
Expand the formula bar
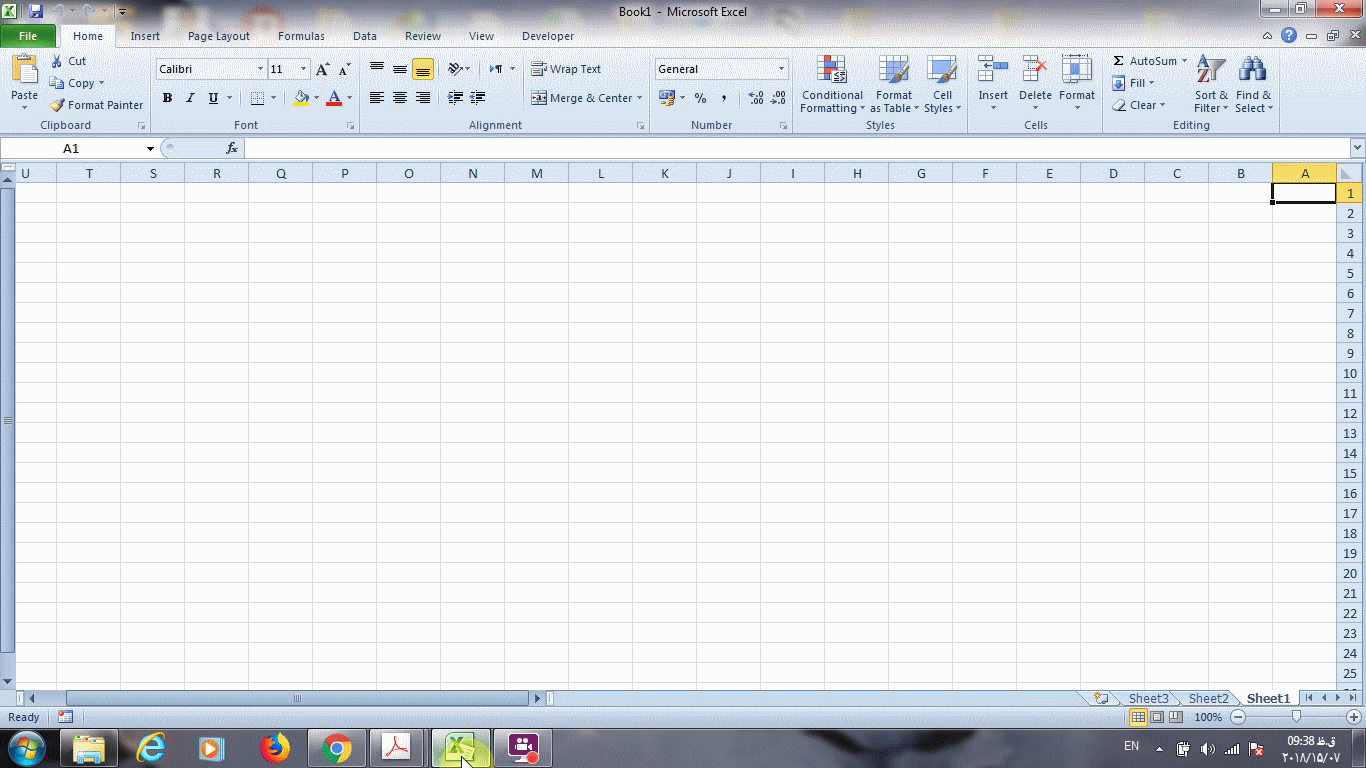click(x=1357, y=148)
